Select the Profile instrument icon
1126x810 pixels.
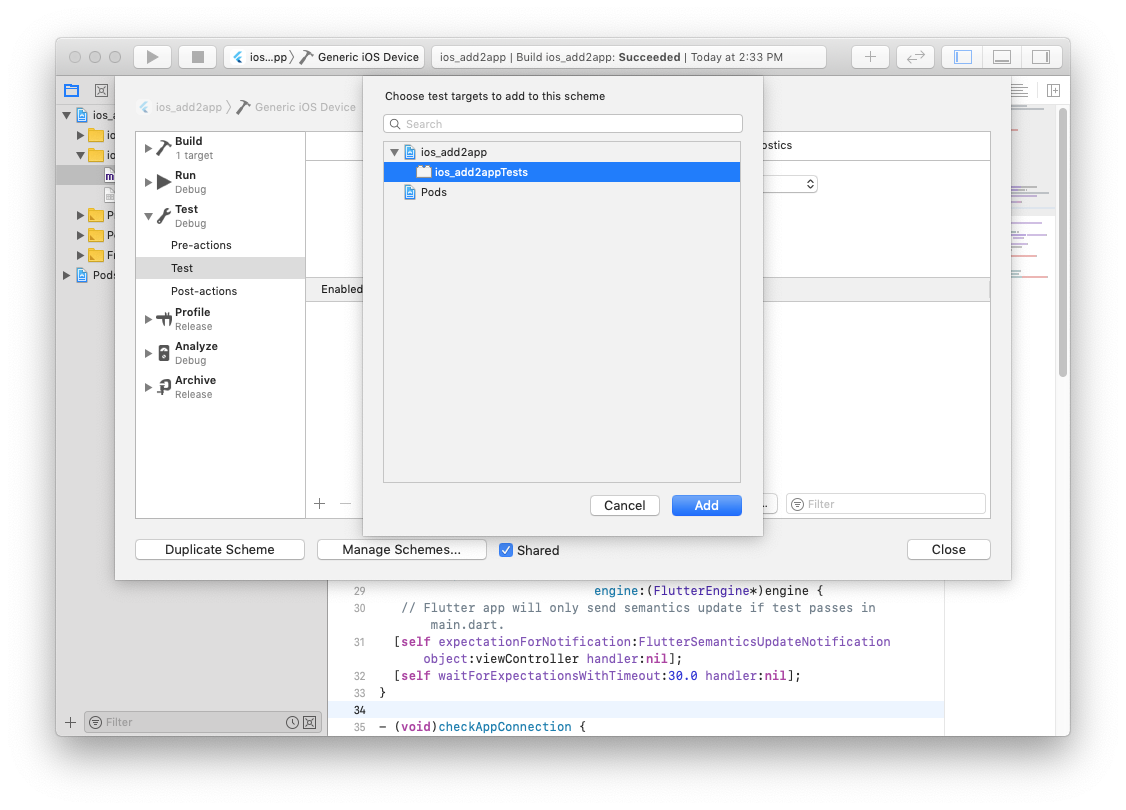(x=164, y=319)
